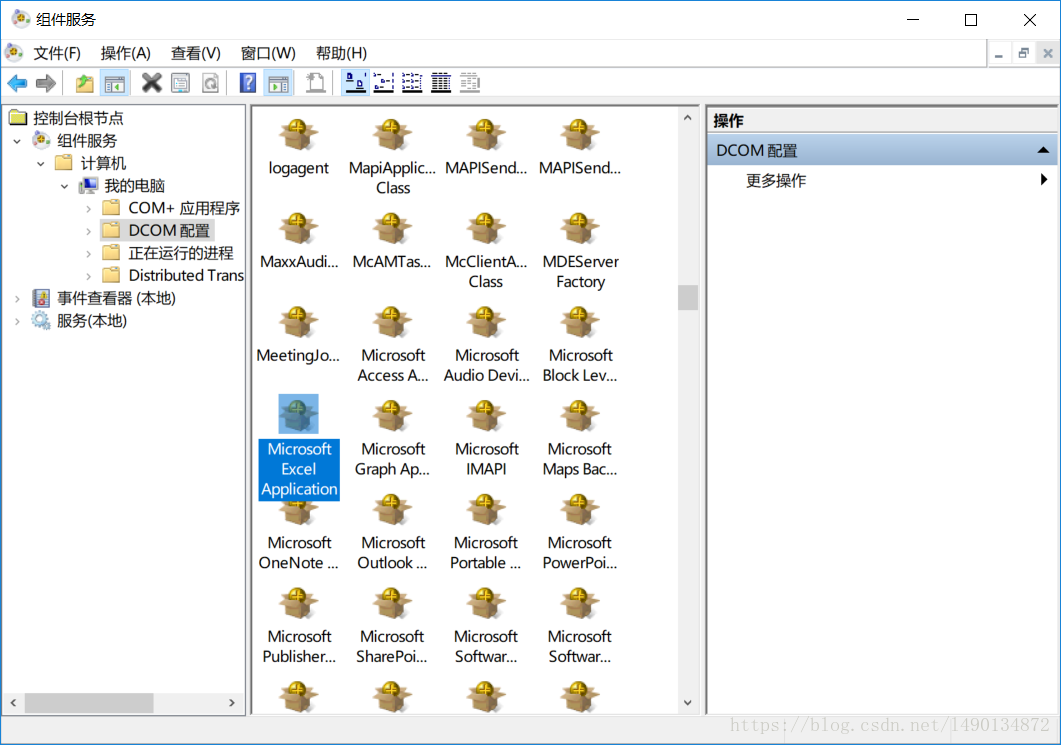Screen dimensions: 1061x745
Task: Open the Properties toolbar icon
Action: point(181,83)
